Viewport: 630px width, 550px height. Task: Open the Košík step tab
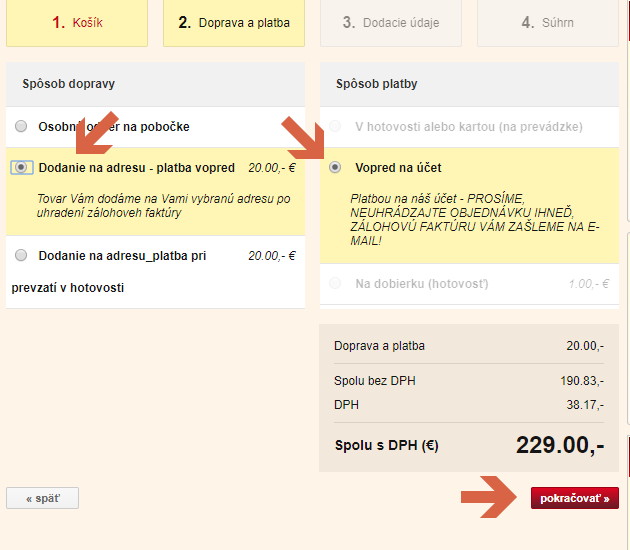(x=77, y=22)
